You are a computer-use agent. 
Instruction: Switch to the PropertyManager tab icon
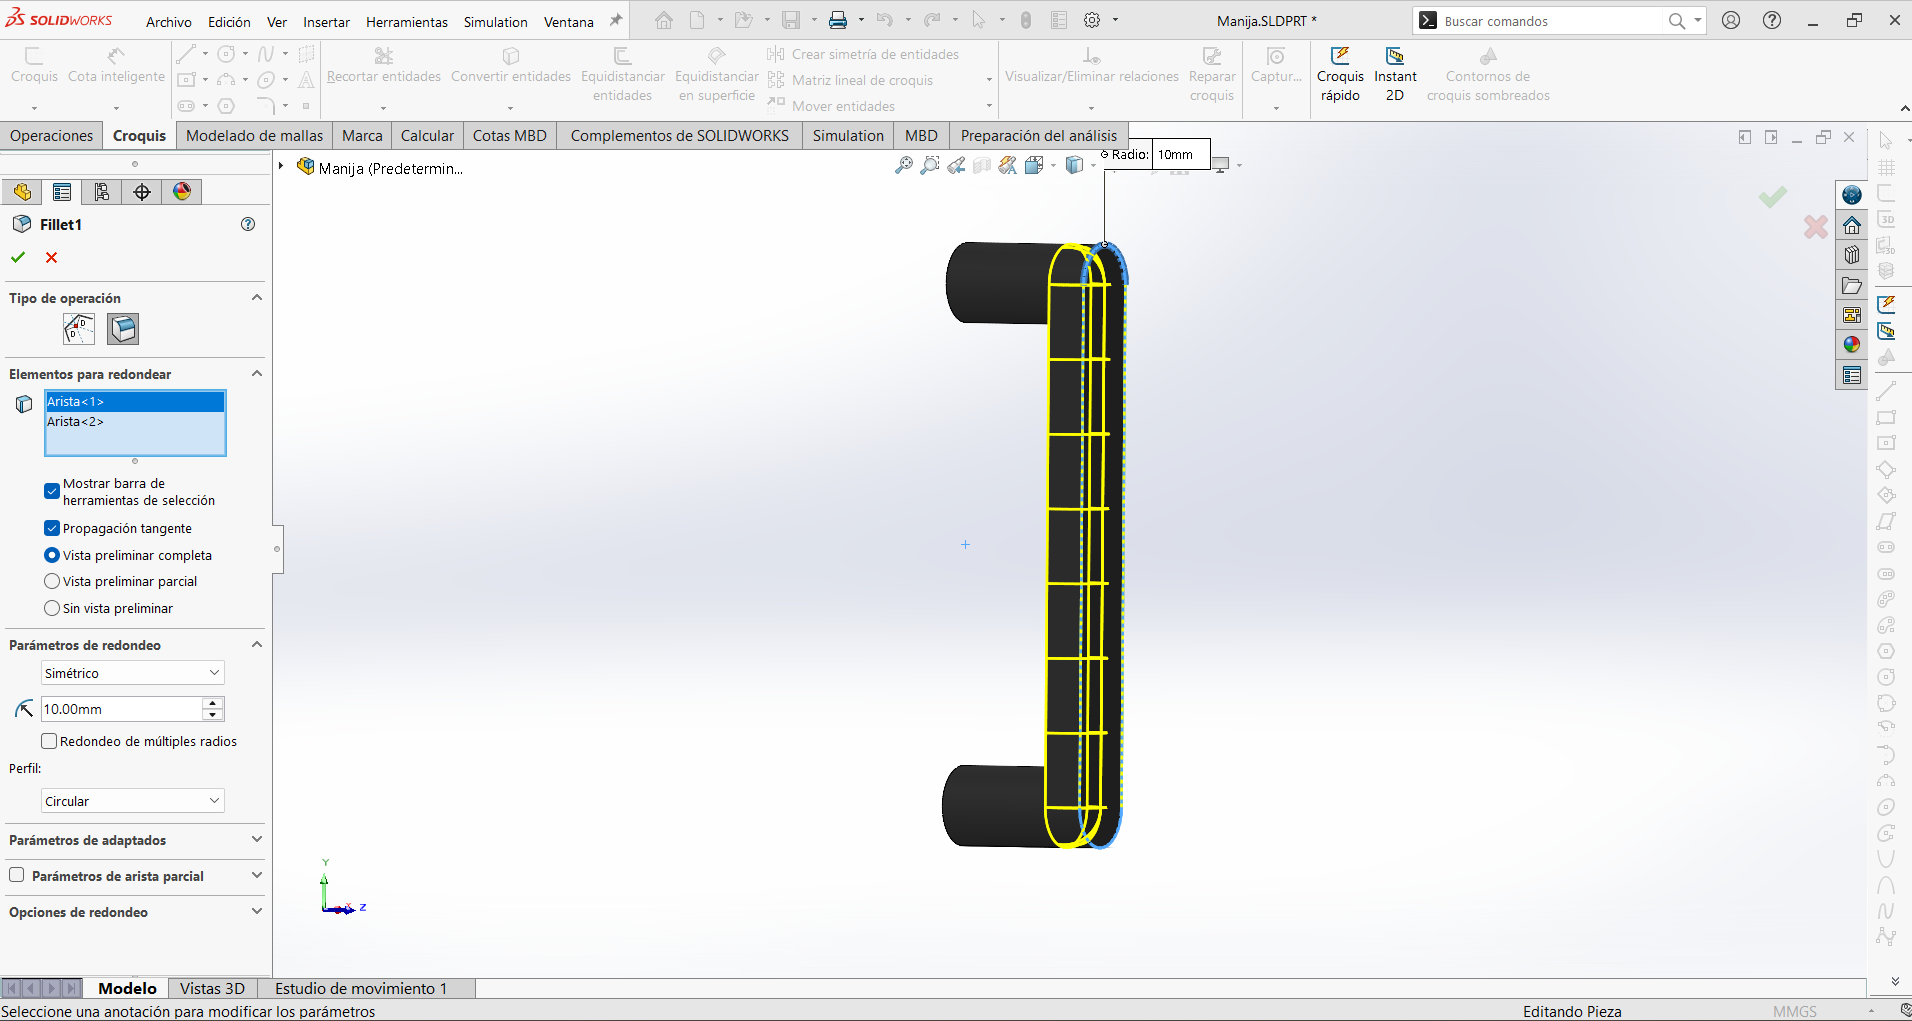tap(62, 192)
